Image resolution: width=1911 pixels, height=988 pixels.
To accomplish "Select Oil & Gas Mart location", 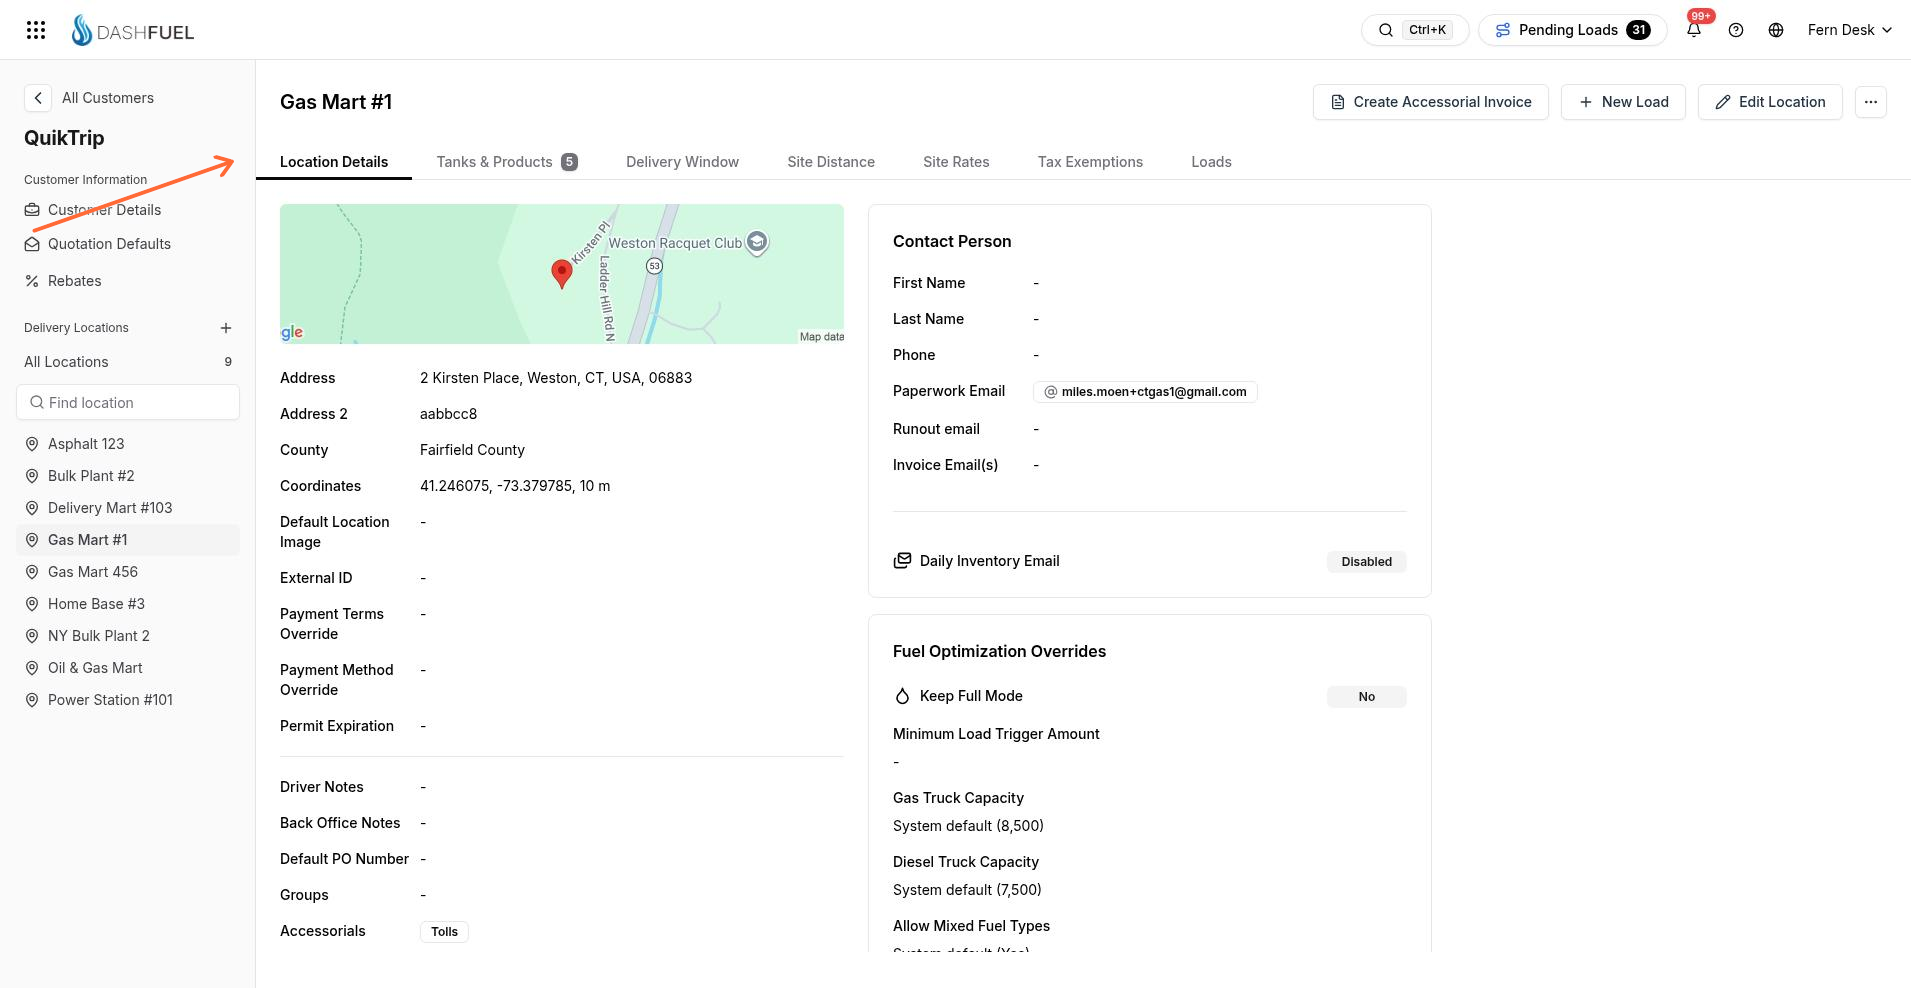I will pyautogui.click(x=128, y=668).
